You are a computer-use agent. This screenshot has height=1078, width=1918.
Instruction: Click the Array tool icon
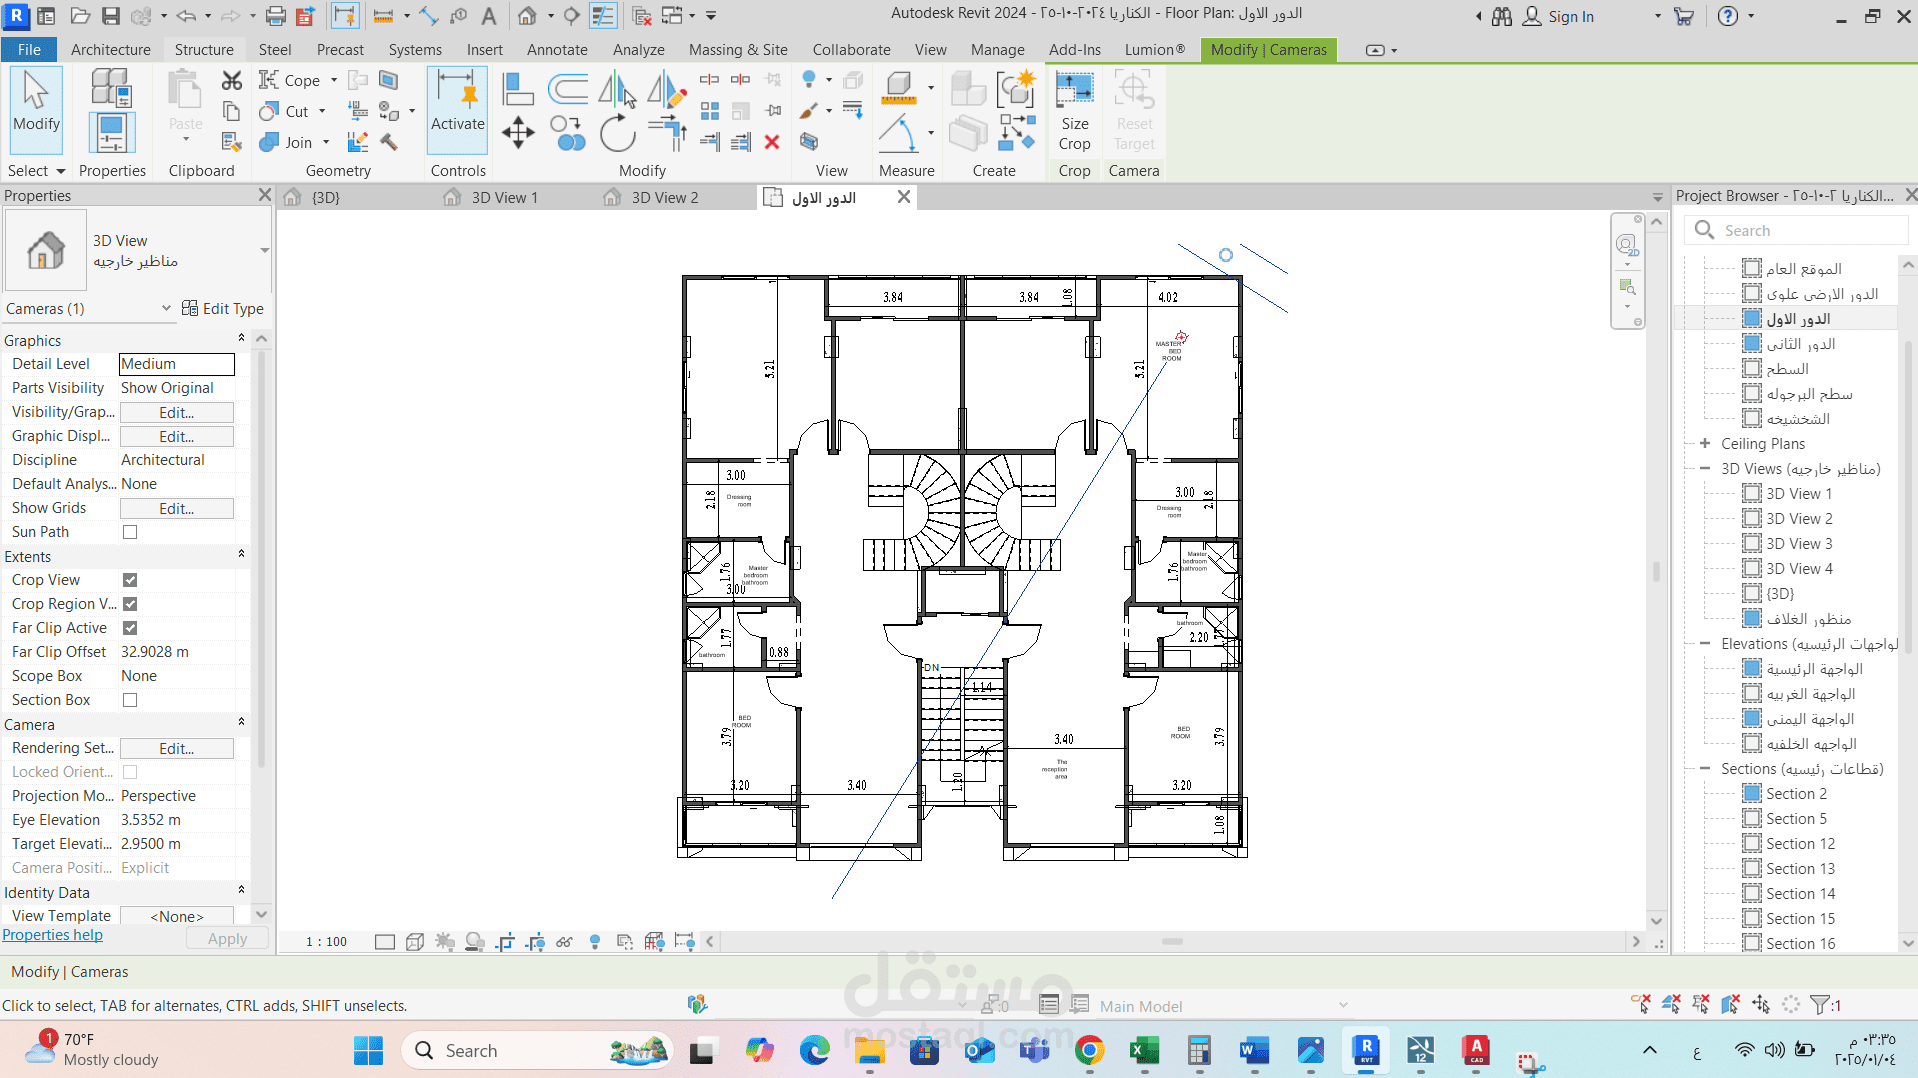tap(710, 111)
